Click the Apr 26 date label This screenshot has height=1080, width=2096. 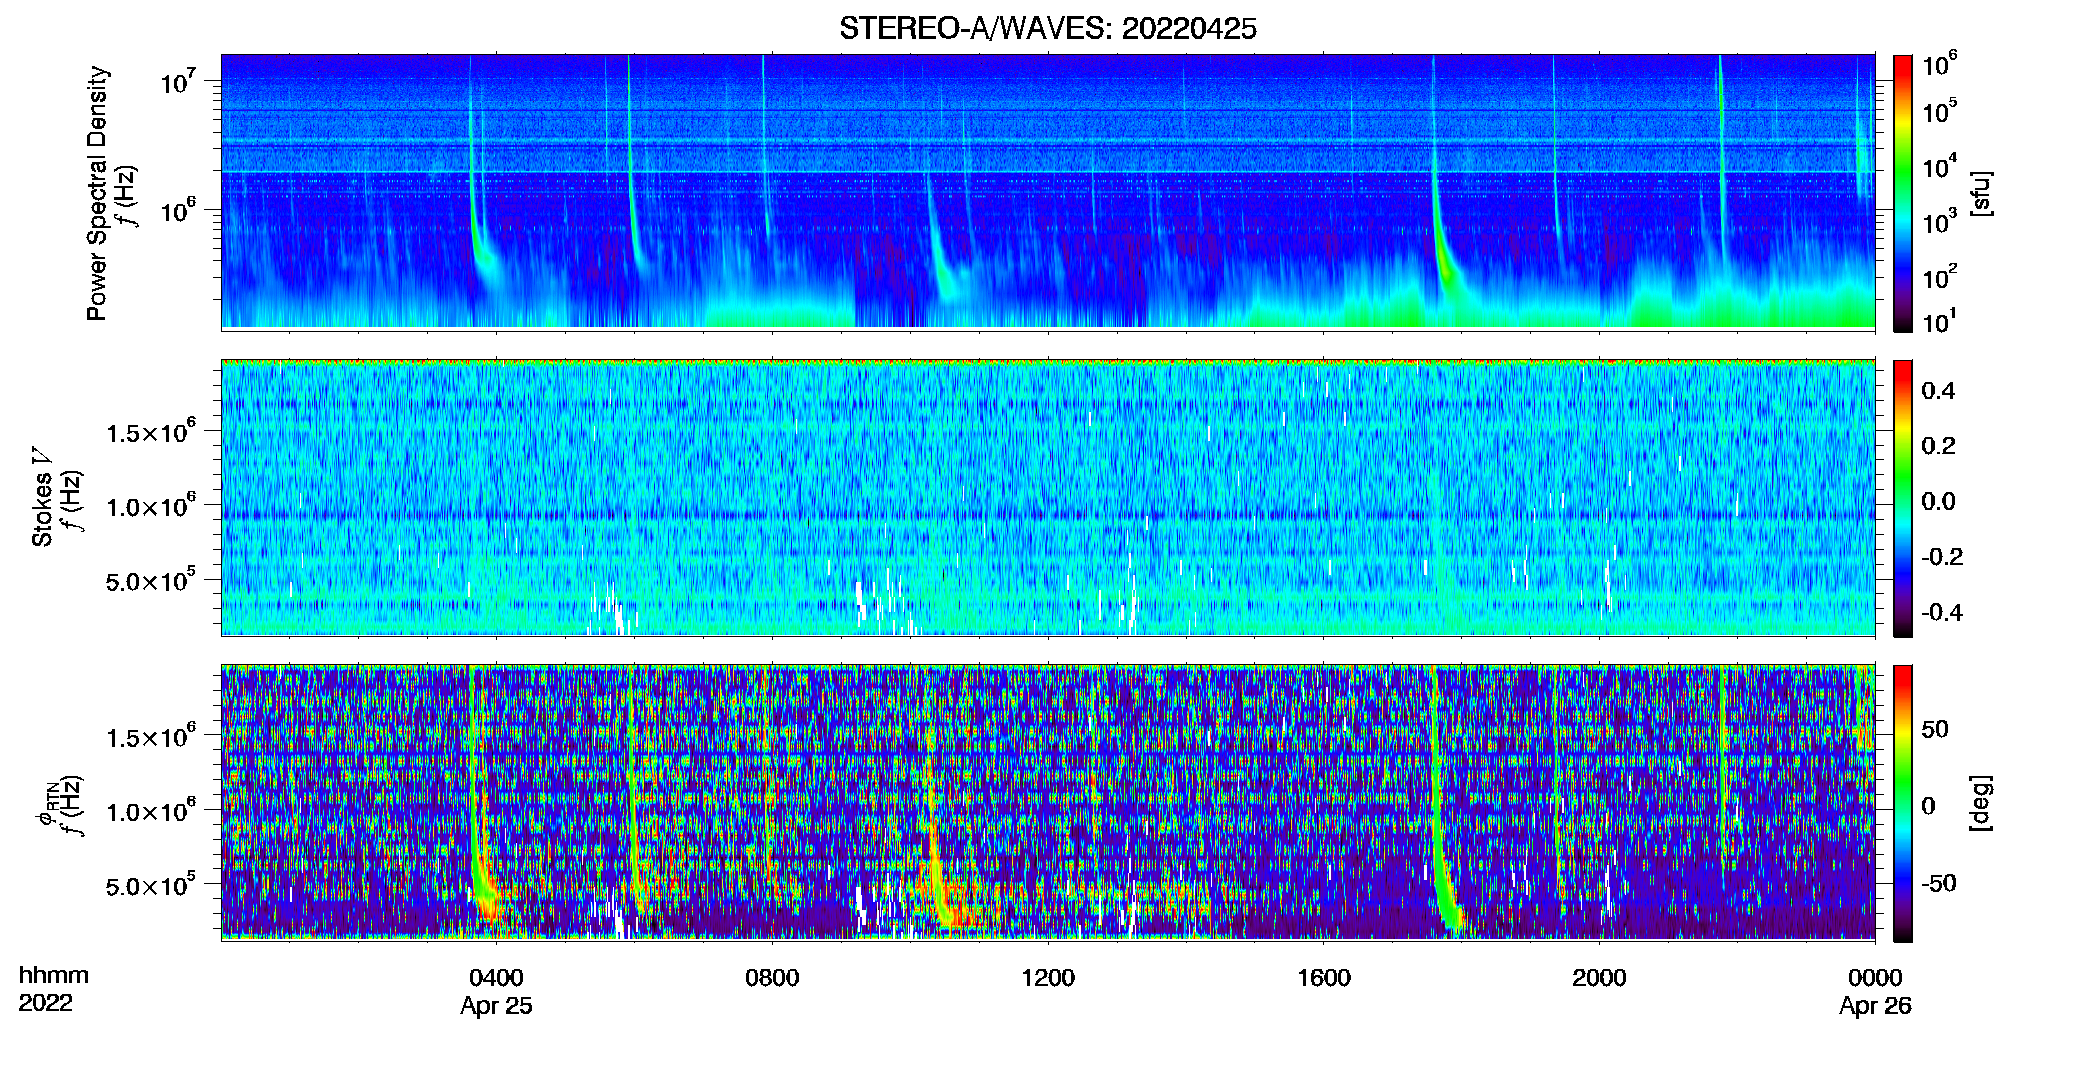(x=1875, y=1005)
